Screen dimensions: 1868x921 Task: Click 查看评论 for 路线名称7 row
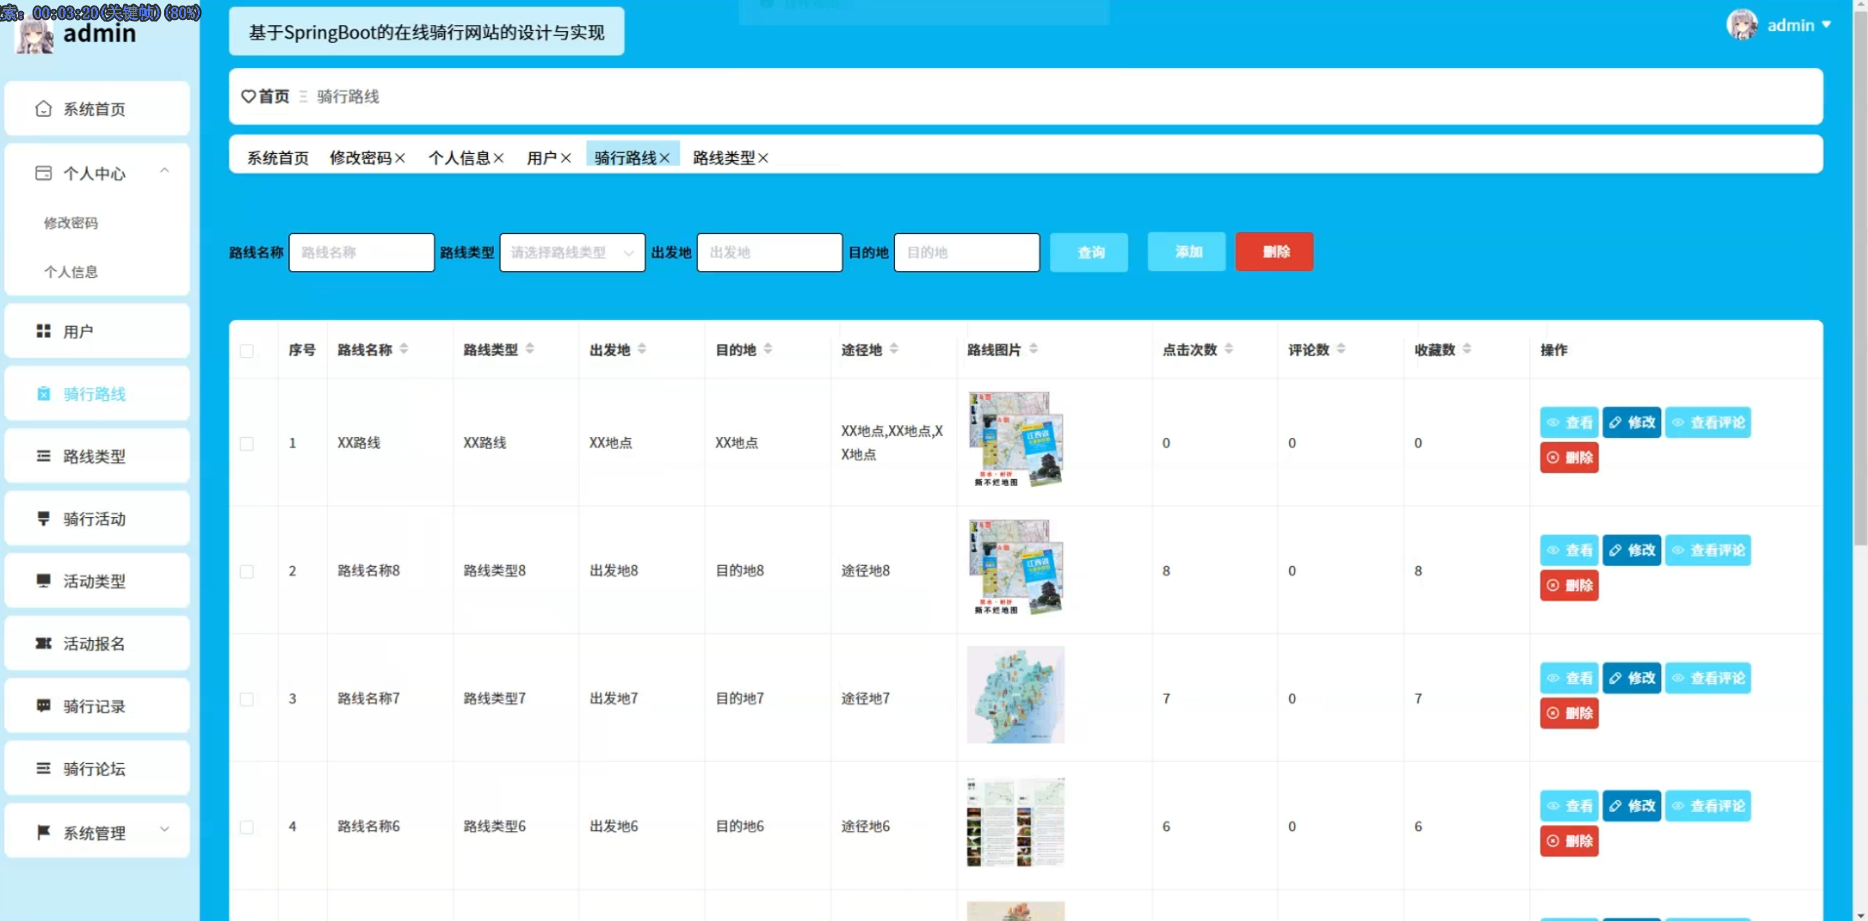[x=1708, y=678]
